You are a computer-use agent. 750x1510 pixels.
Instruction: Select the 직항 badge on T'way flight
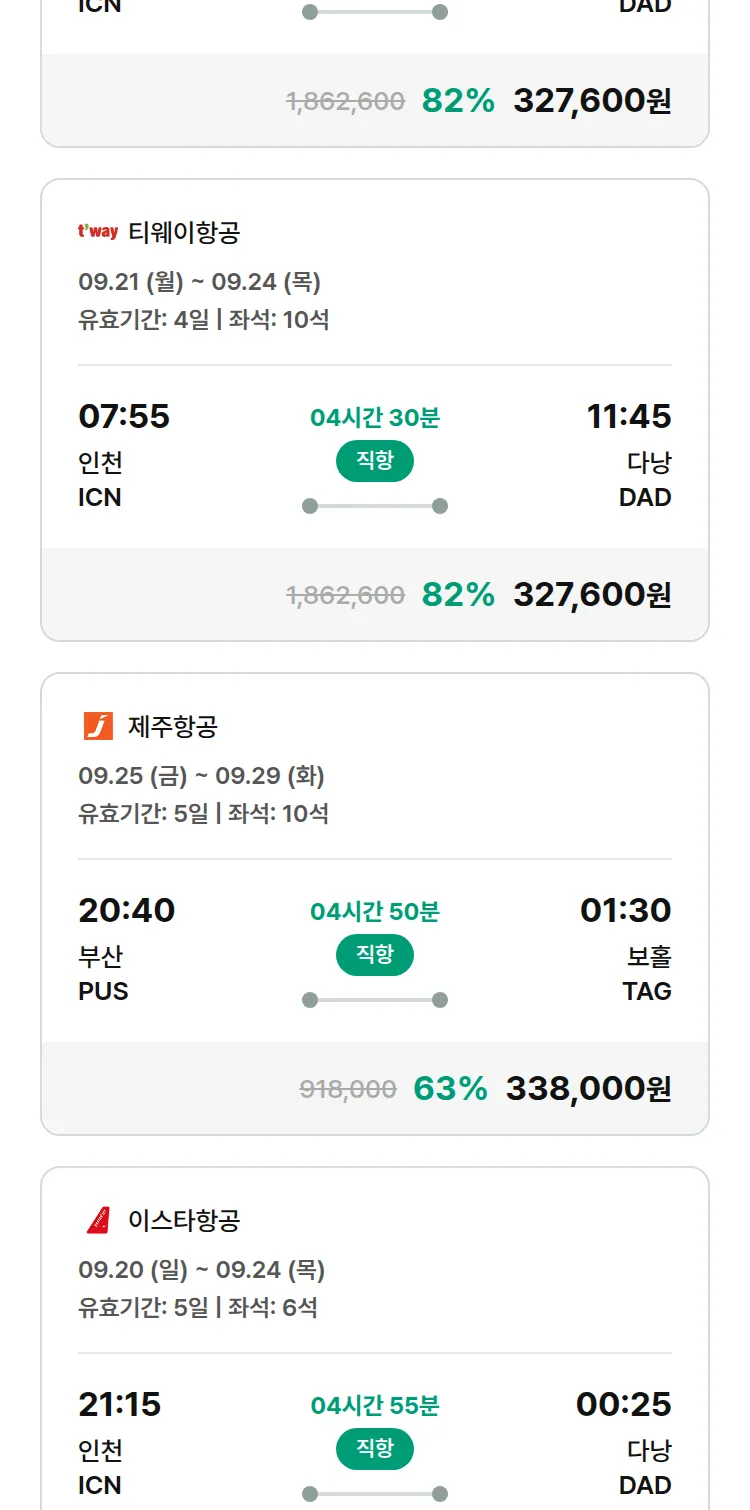[x=375, y=461]
